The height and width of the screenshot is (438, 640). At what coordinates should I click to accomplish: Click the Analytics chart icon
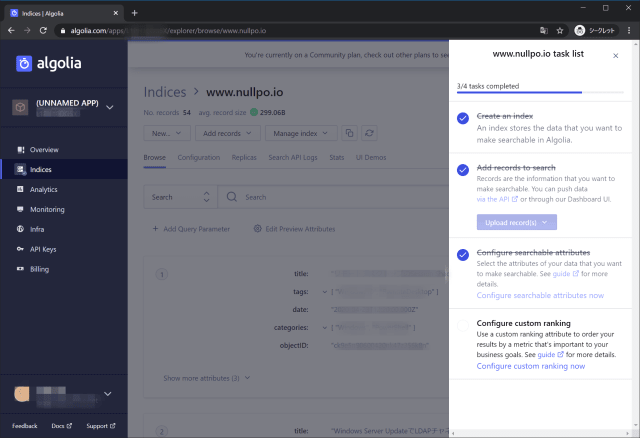20,189
